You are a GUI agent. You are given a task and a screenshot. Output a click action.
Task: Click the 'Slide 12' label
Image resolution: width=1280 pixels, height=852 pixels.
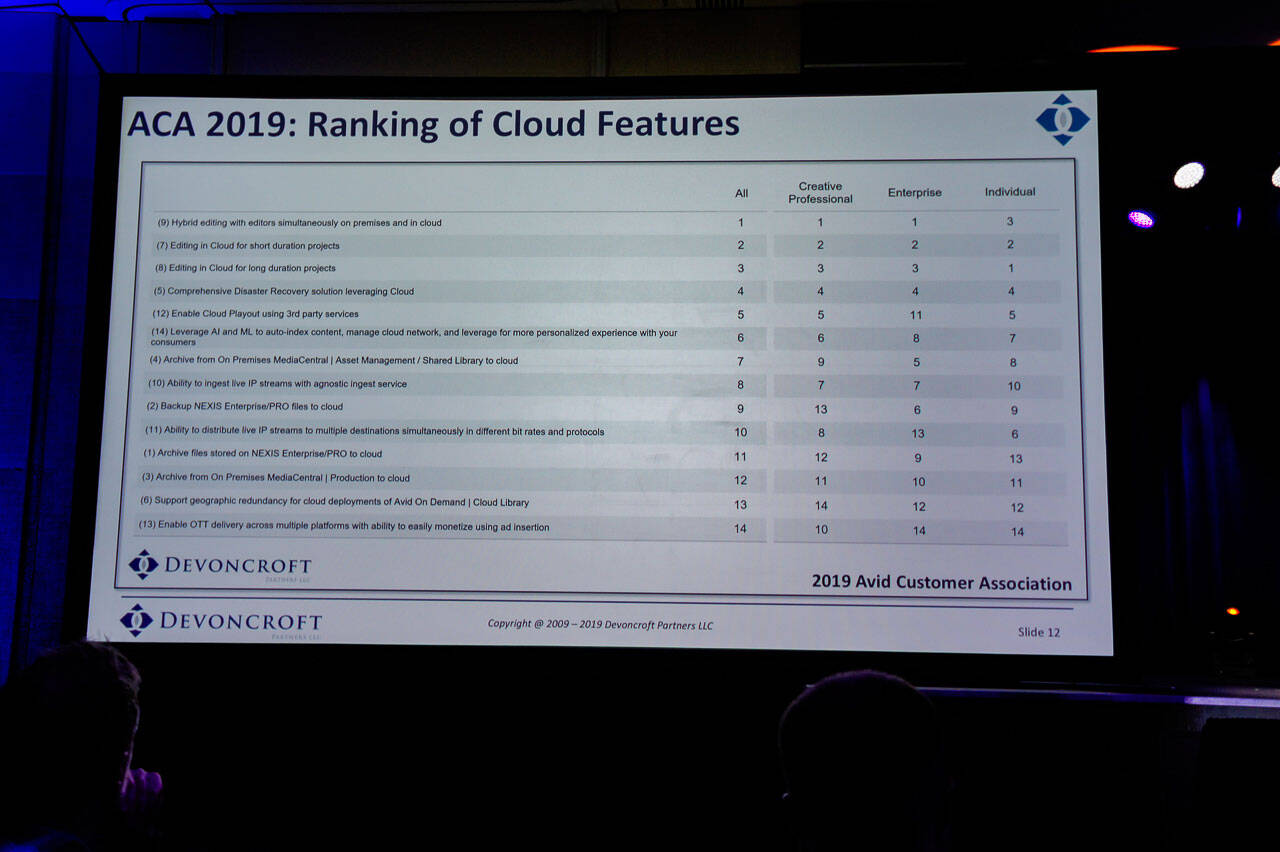pos(1038,632)
